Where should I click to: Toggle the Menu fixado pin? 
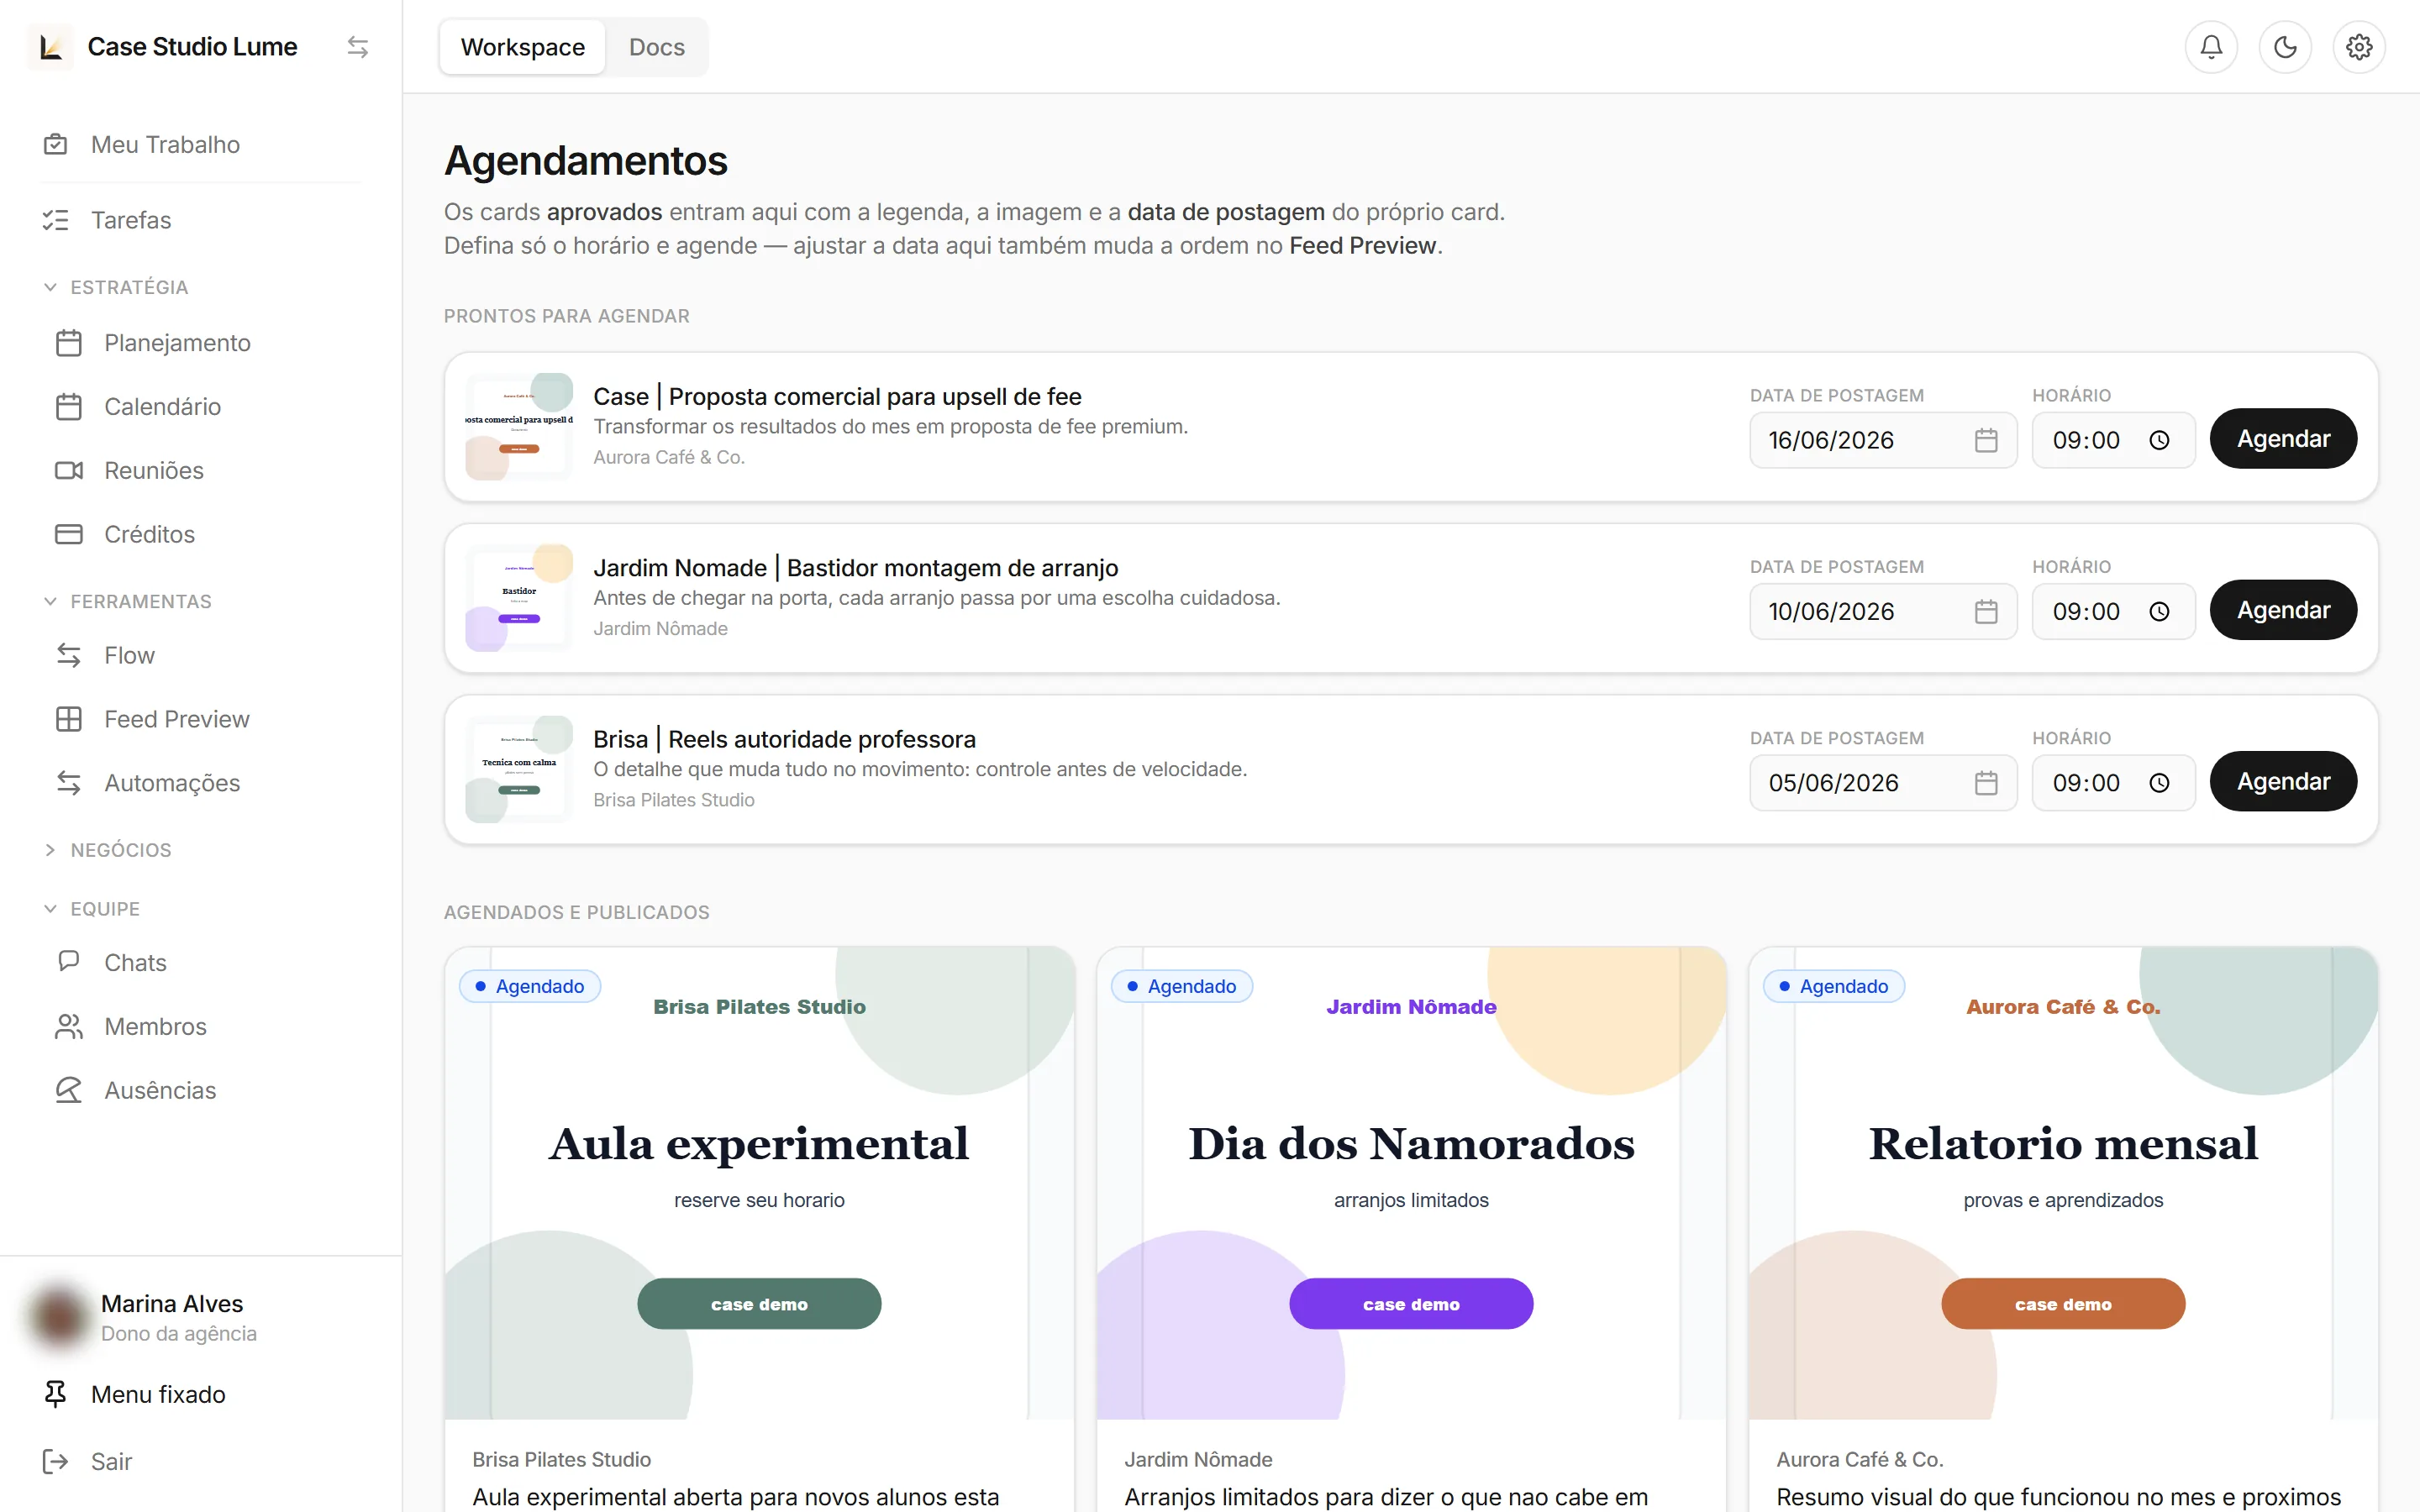56,1394
